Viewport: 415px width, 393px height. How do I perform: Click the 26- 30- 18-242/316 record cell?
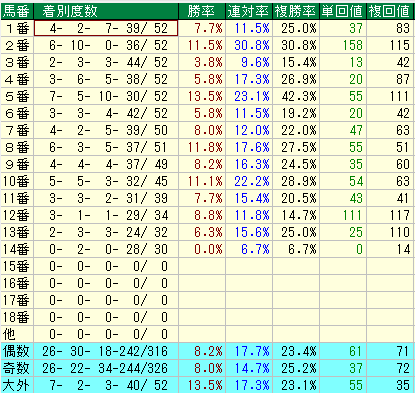click(x=106, y=351)
